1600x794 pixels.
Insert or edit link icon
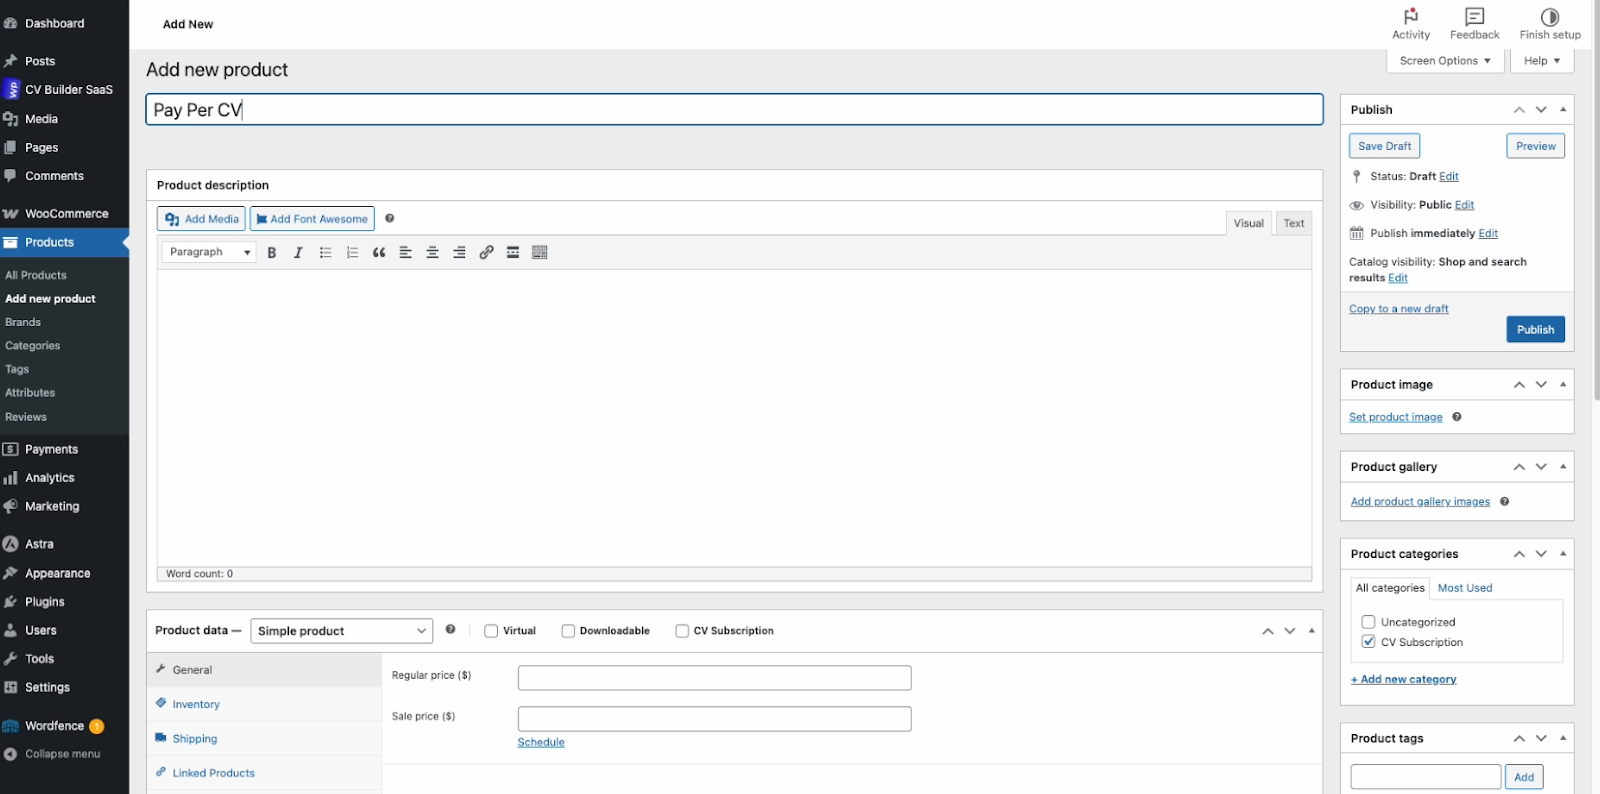486,253
